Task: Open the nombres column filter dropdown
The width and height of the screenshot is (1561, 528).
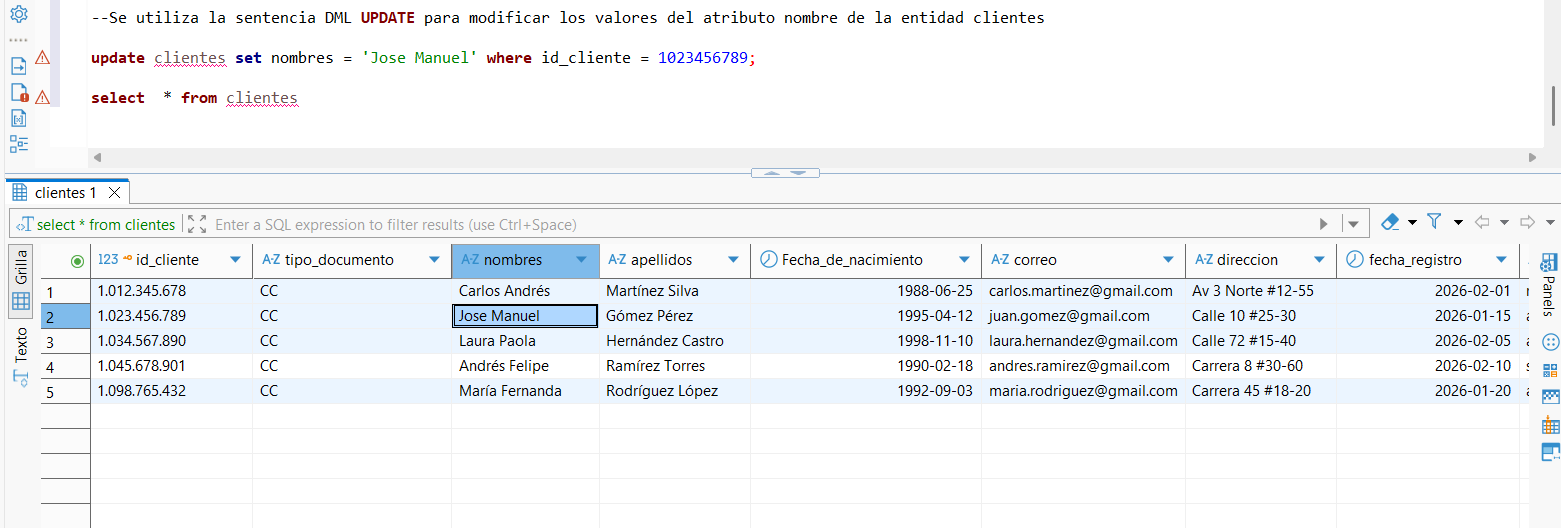Action: tap(581, 260)
